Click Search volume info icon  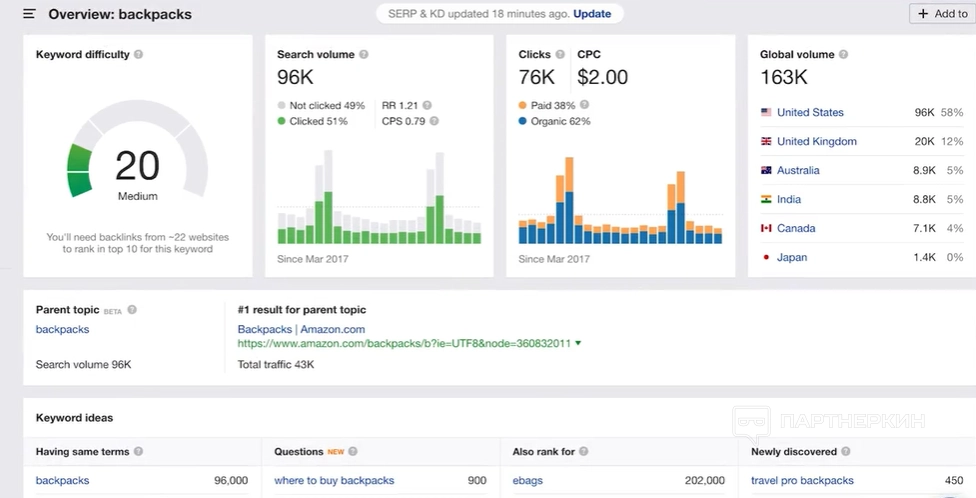pos(364,55)
